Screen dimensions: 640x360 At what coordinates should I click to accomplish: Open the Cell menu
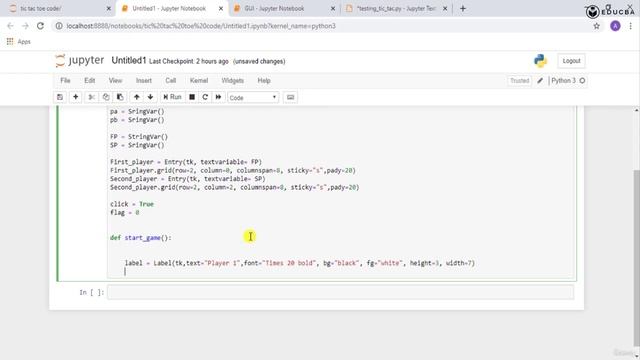pos(171,80)
